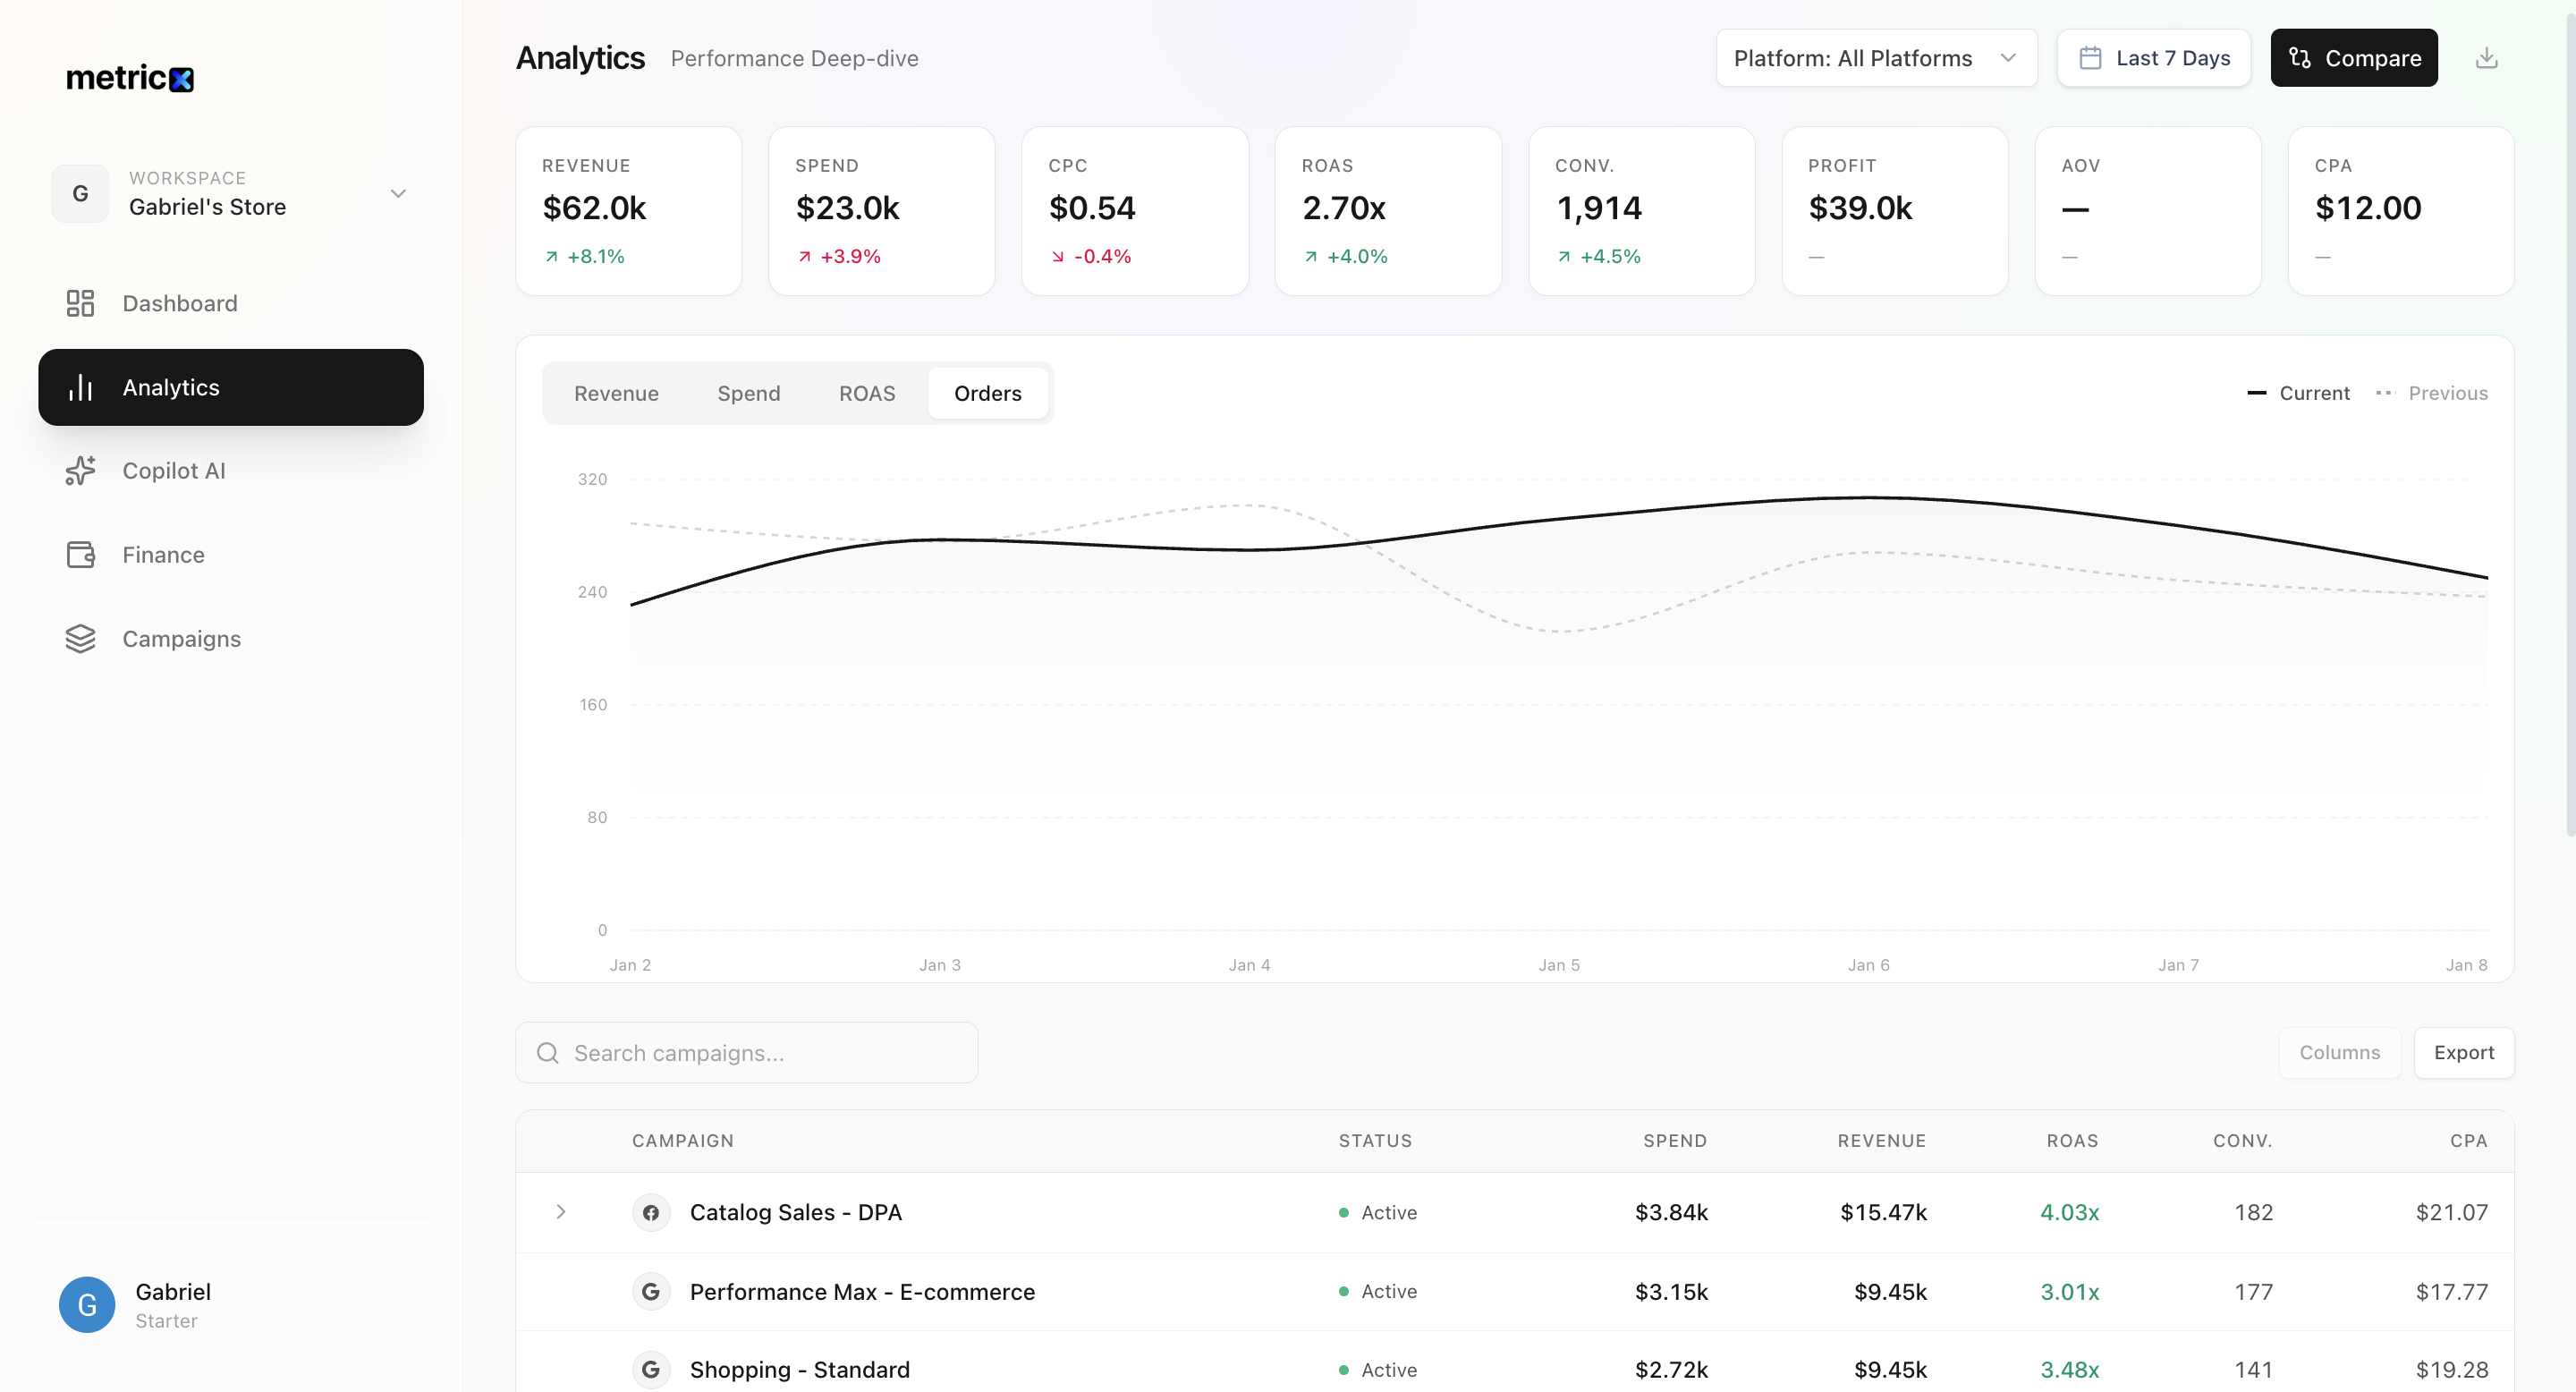Open the Last 7 Days date picker
The width and height of the screenshot is (2576, 1392).
click(2153, 58)
